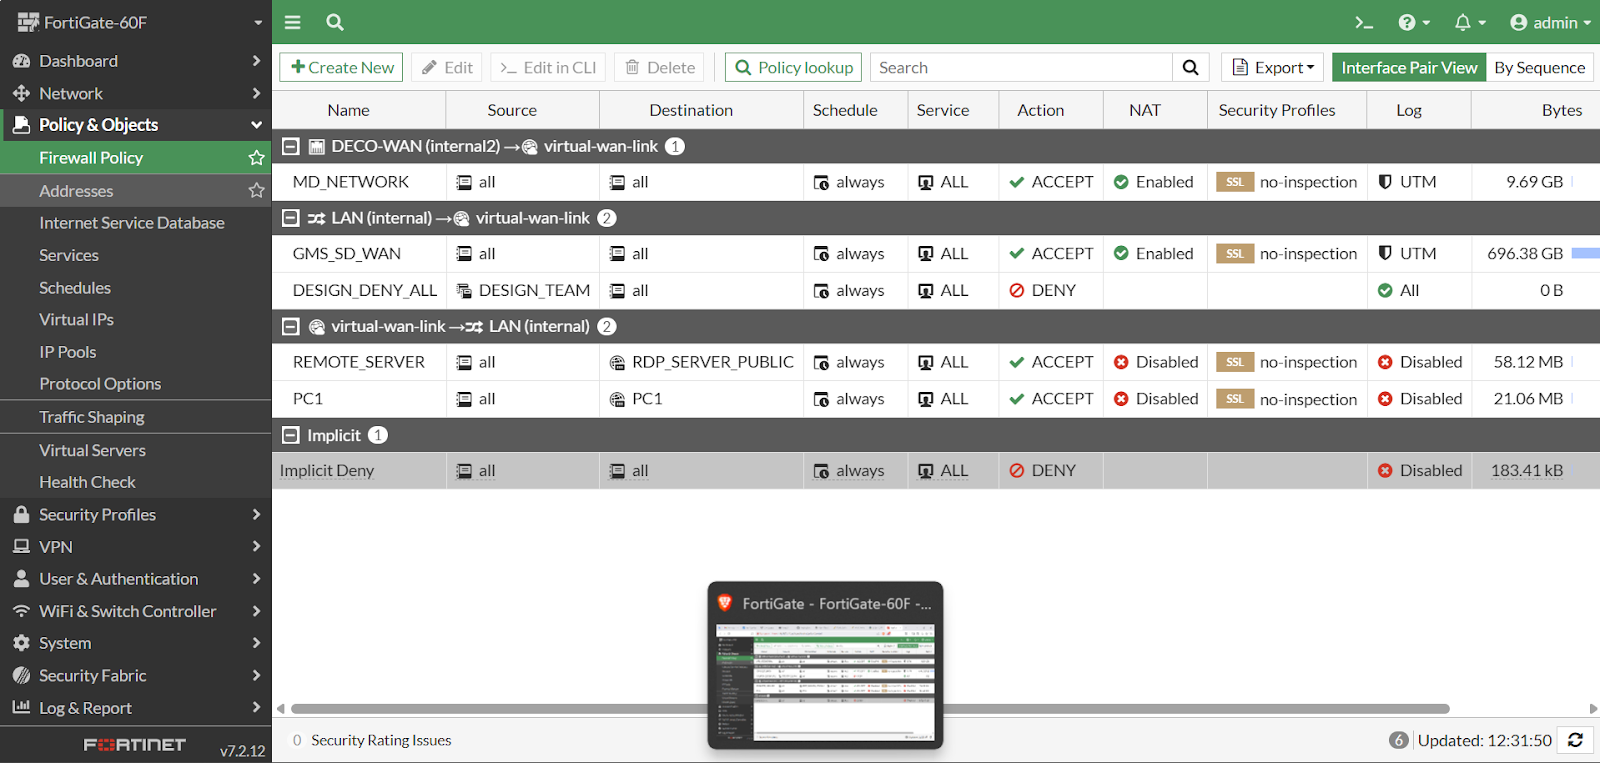
Task: Expand the Log & Report menu
Action: (x=136, y=708)
